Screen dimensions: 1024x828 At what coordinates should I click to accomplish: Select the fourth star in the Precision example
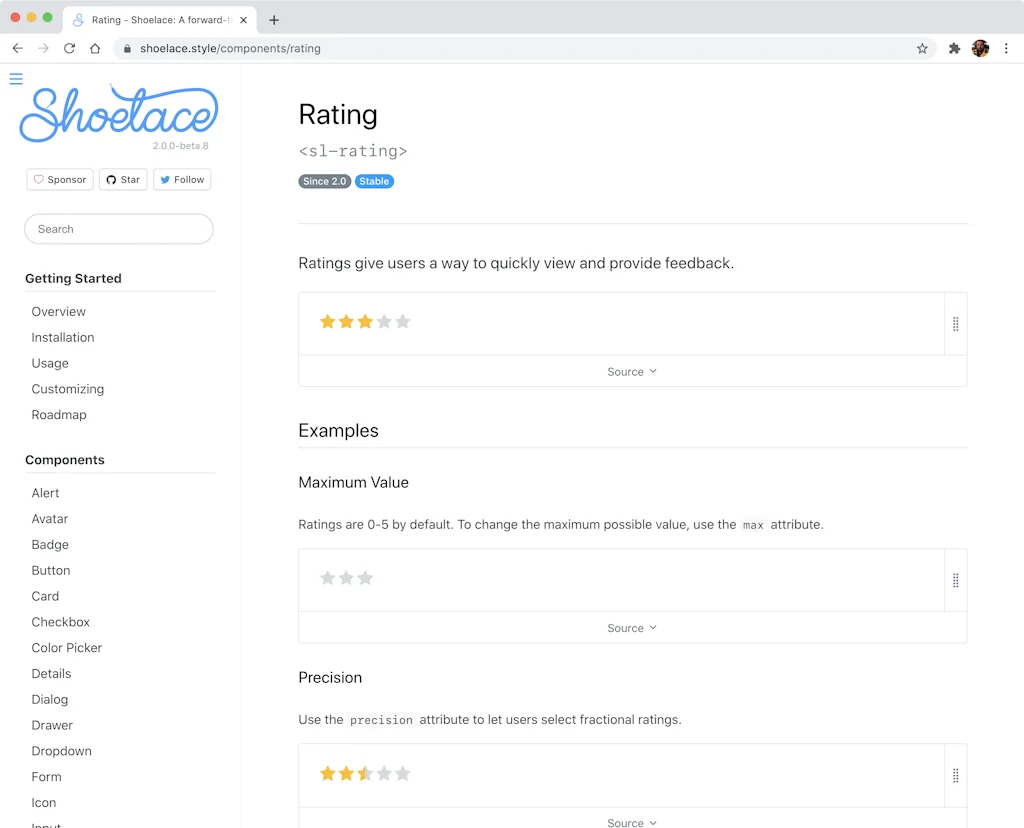coord(384,774)
